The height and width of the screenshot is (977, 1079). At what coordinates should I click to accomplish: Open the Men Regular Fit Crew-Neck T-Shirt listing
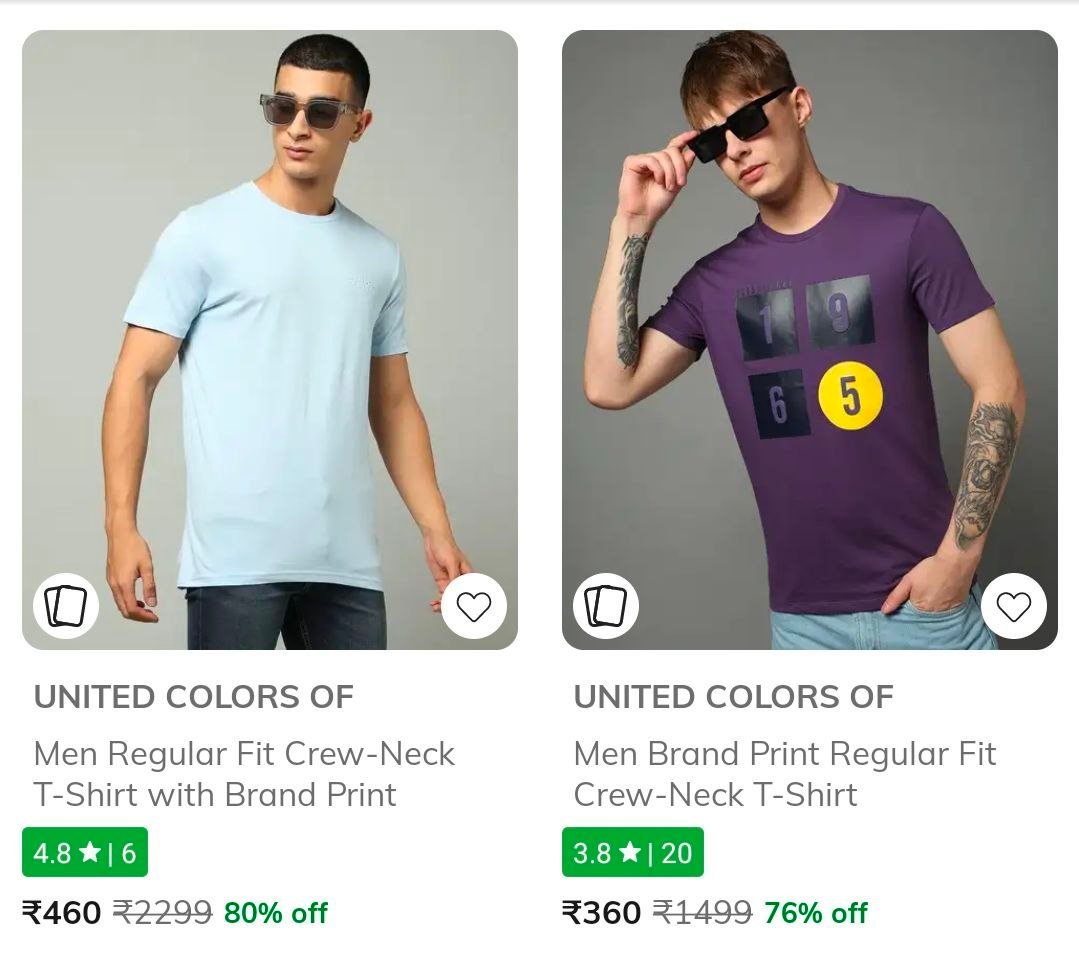pos(244,775)
